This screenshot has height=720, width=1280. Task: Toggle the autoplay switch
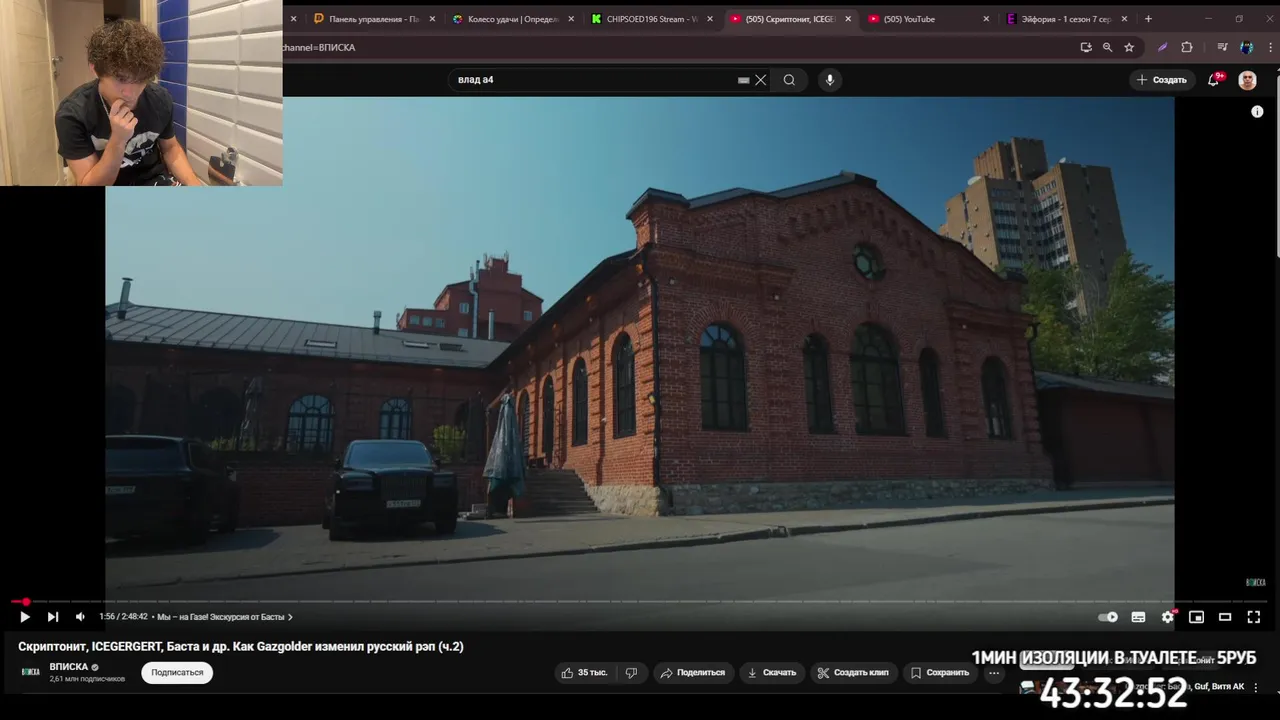tap(1108, 617)
